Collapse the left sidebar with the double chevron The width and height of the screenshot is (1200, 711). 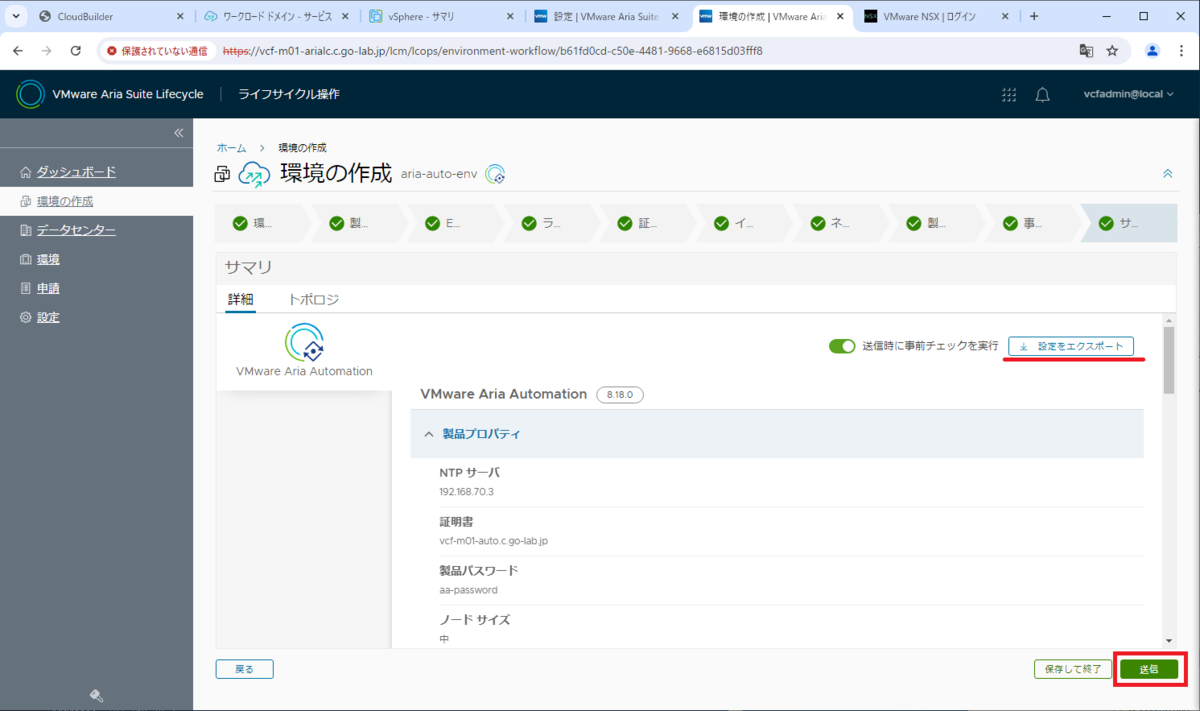coord(179,133)
